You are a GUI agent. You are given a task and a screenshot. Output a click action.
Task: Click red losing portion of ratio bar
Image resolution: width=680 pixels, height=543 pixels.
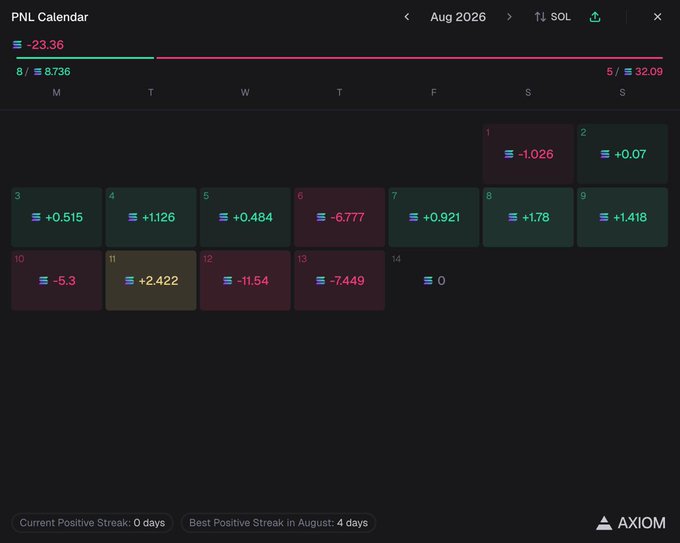point(409,57)
